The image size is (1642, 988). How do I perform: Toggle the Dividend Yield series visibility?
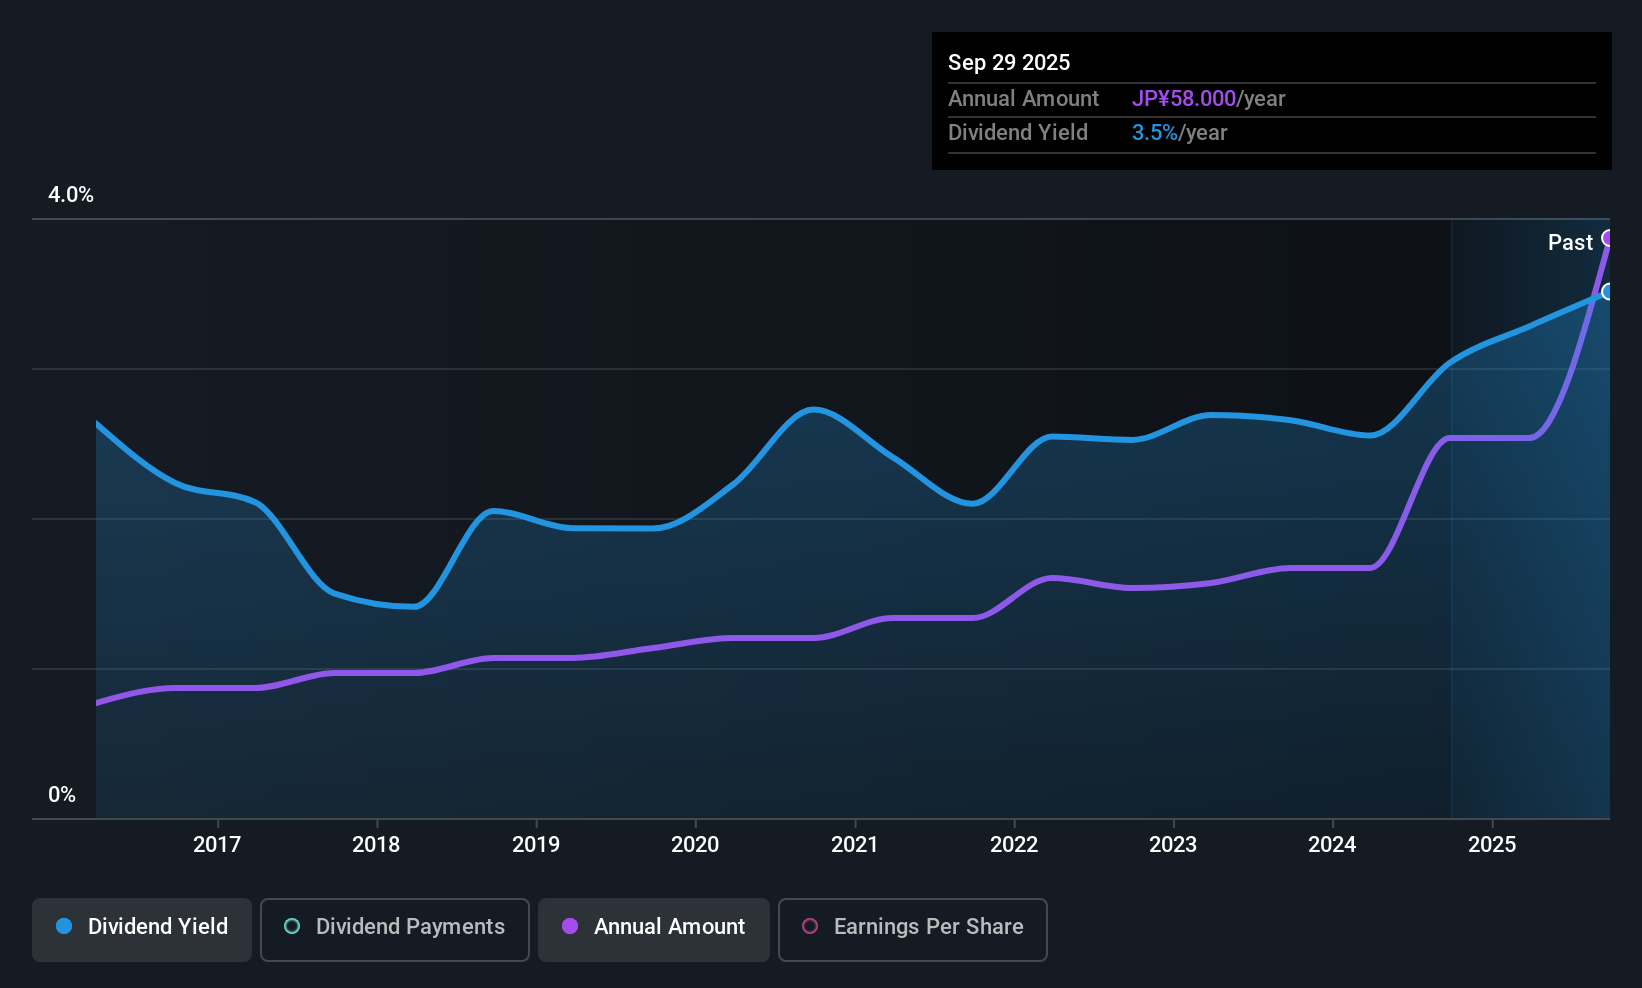click(141, 927)
